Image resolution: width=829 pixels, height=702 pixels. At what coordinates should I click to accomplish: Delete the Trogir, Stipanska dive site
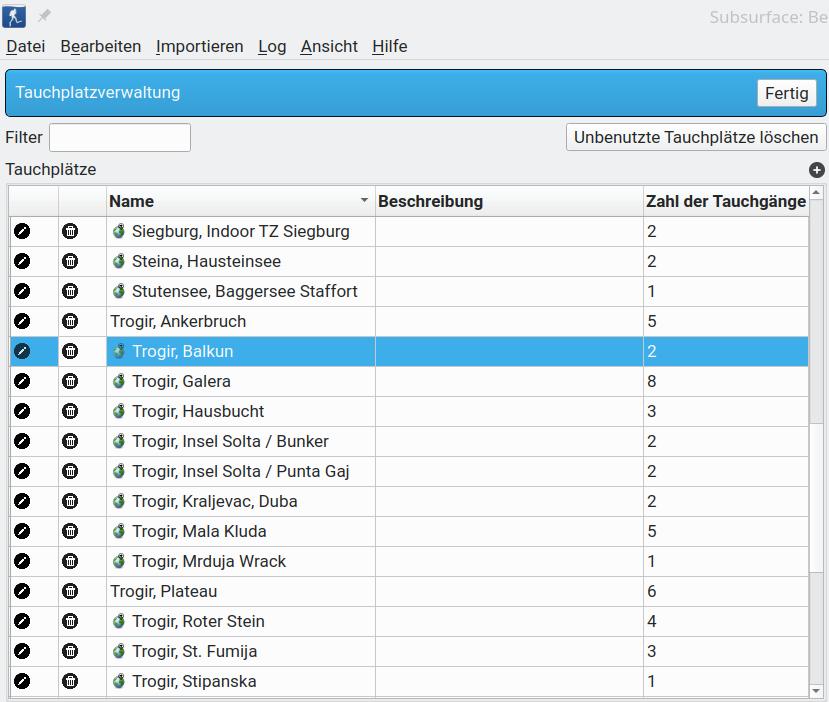click(x=70, y=681)
